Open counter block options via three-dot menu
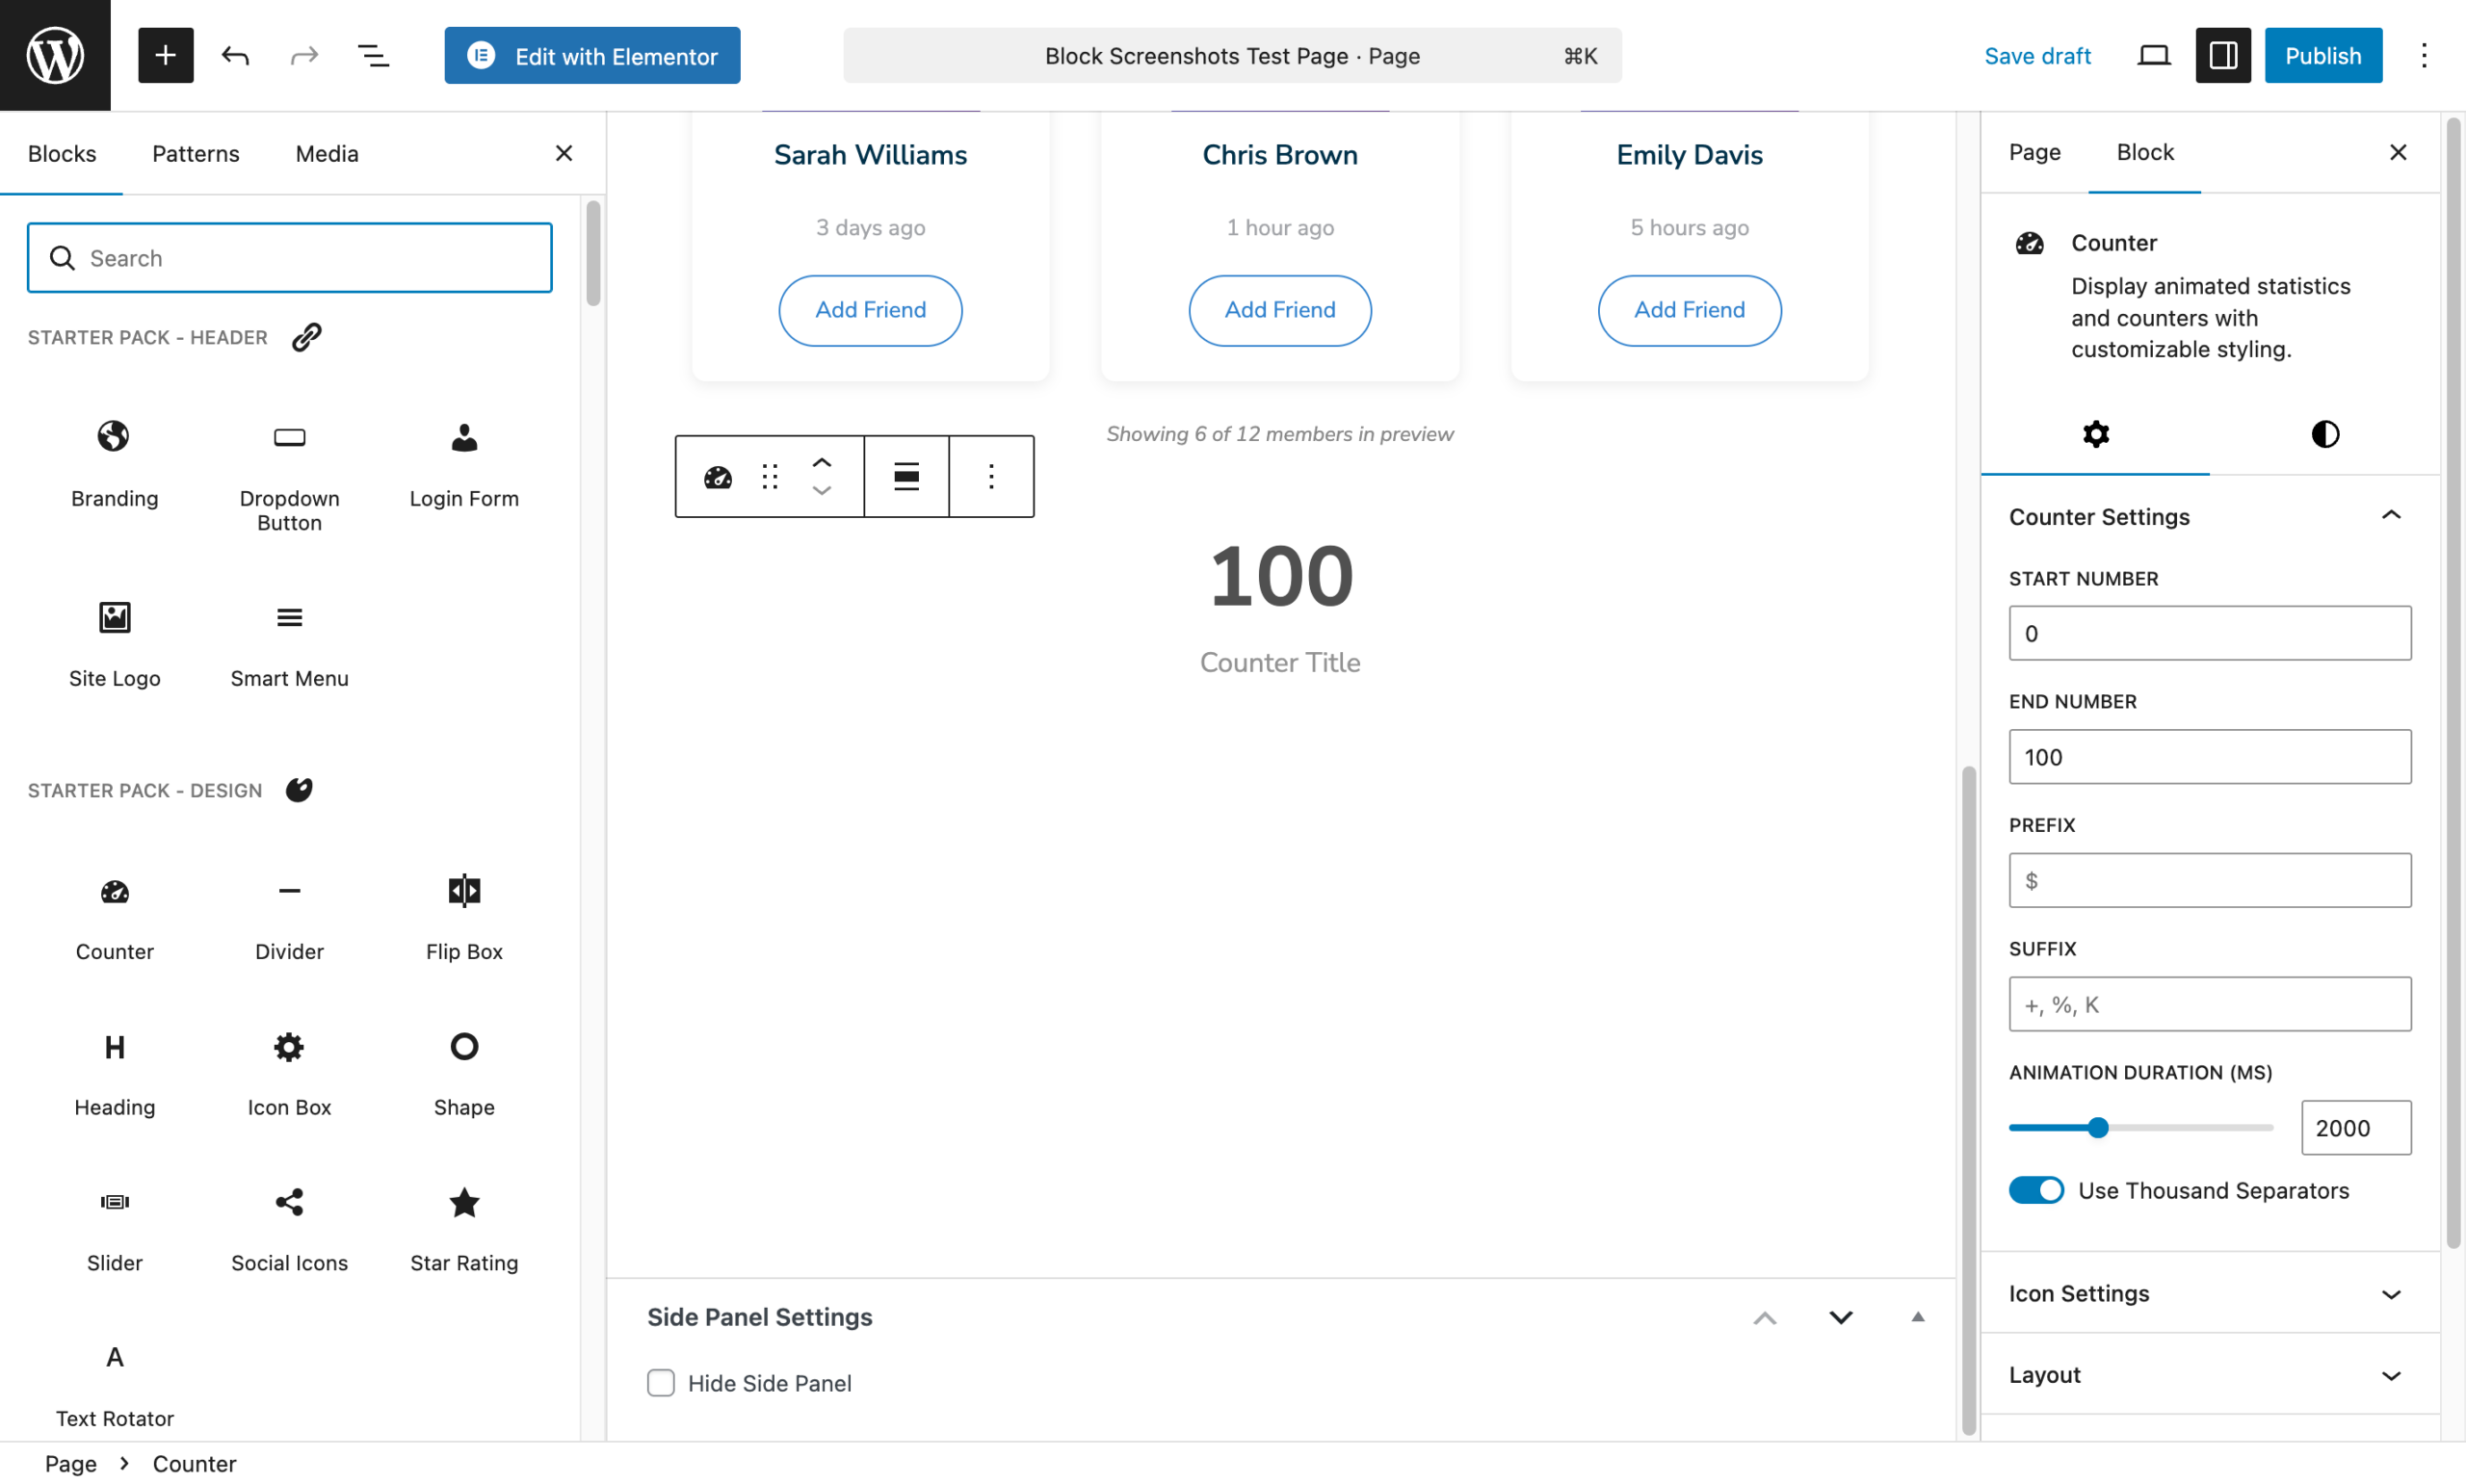 [991, 476]
